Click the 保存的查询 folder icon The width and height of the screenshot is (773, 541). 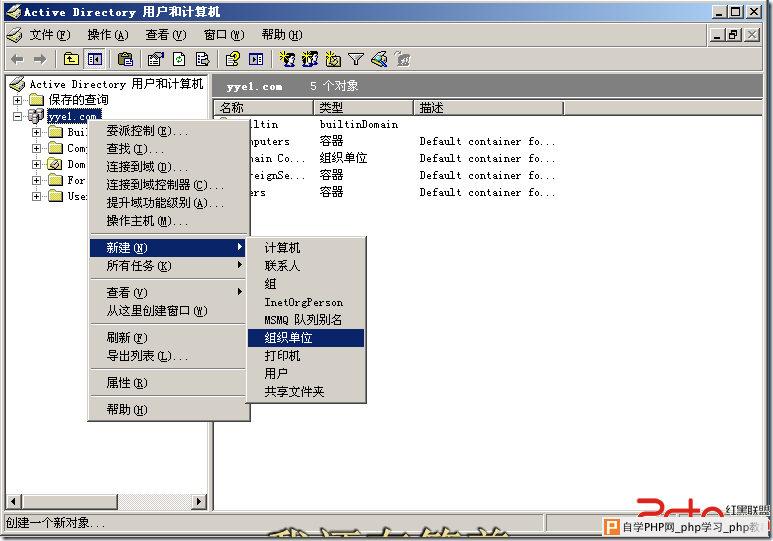pos(36,100)
